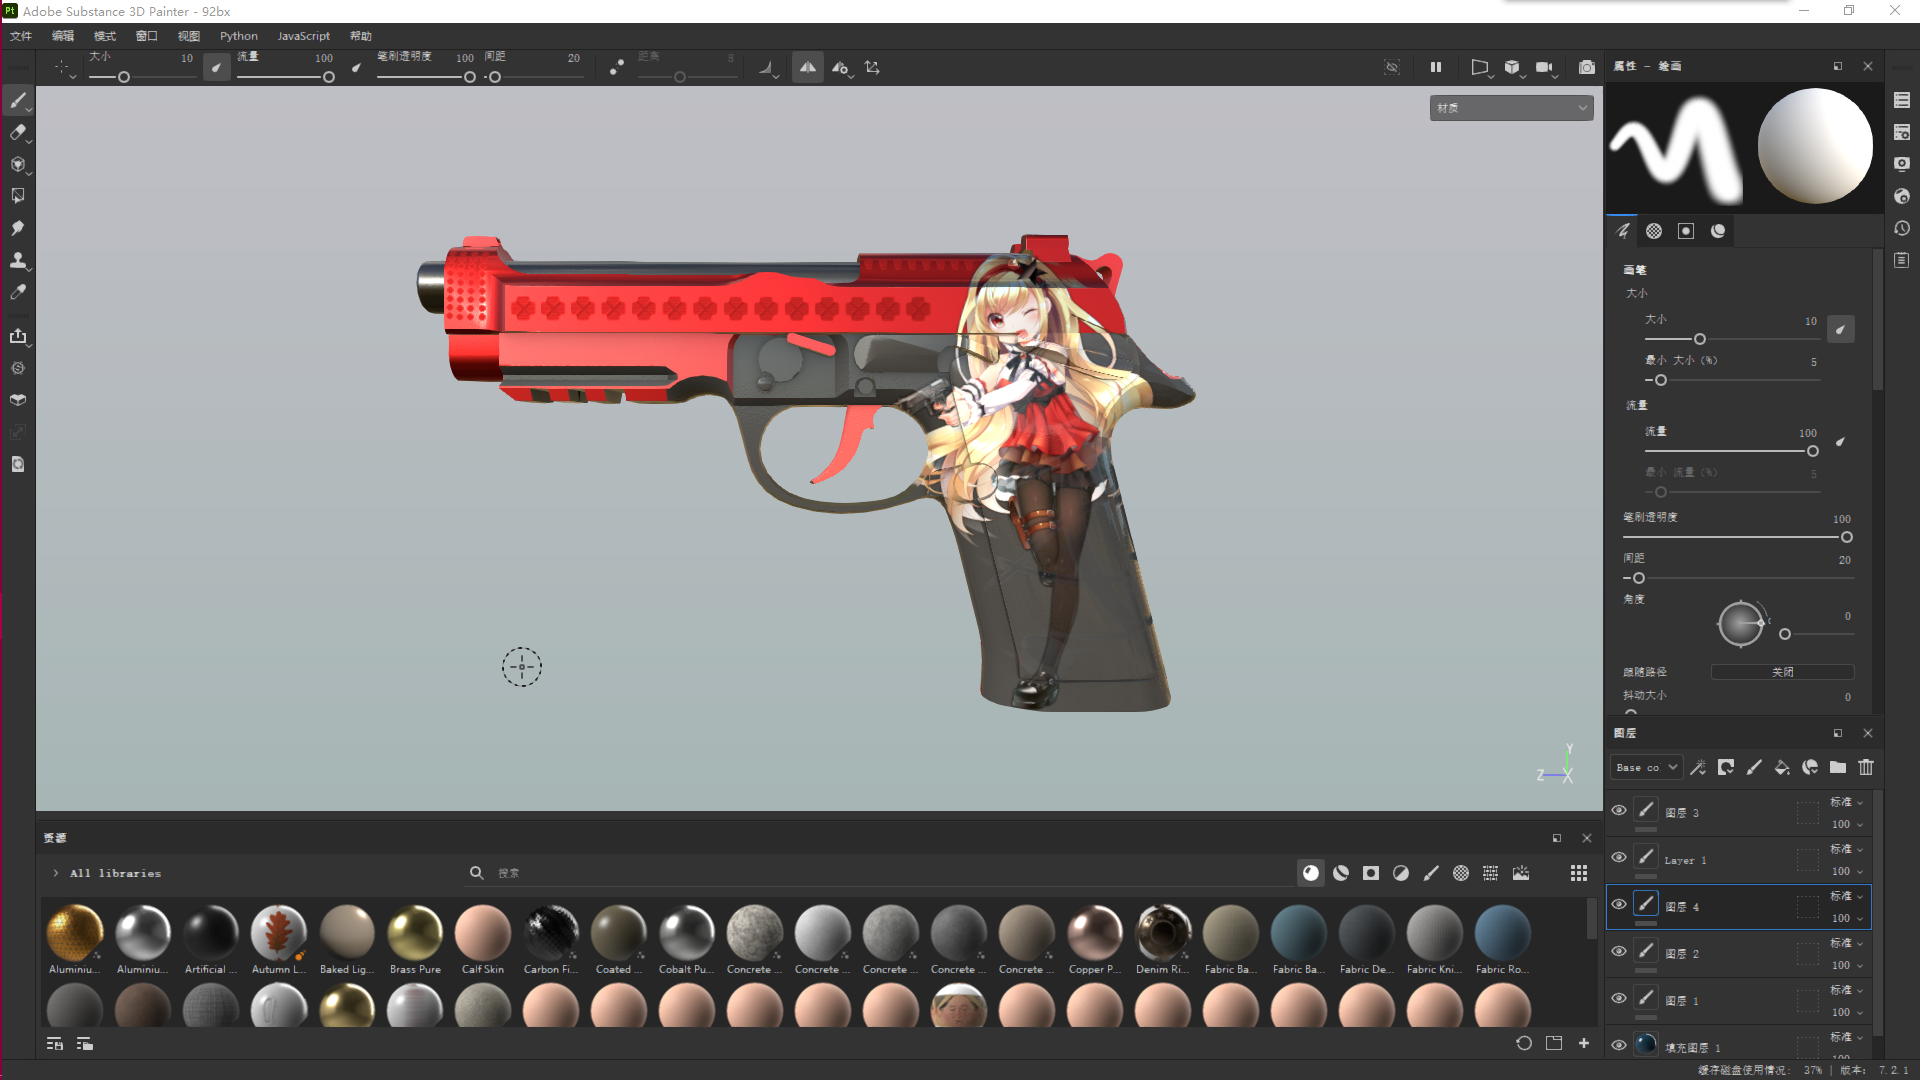This screenshot has height=1080, width=1920.
Task: Add a smart material via layers toolbar icon
Action: pyautogui.click(x=1810, y=767)
